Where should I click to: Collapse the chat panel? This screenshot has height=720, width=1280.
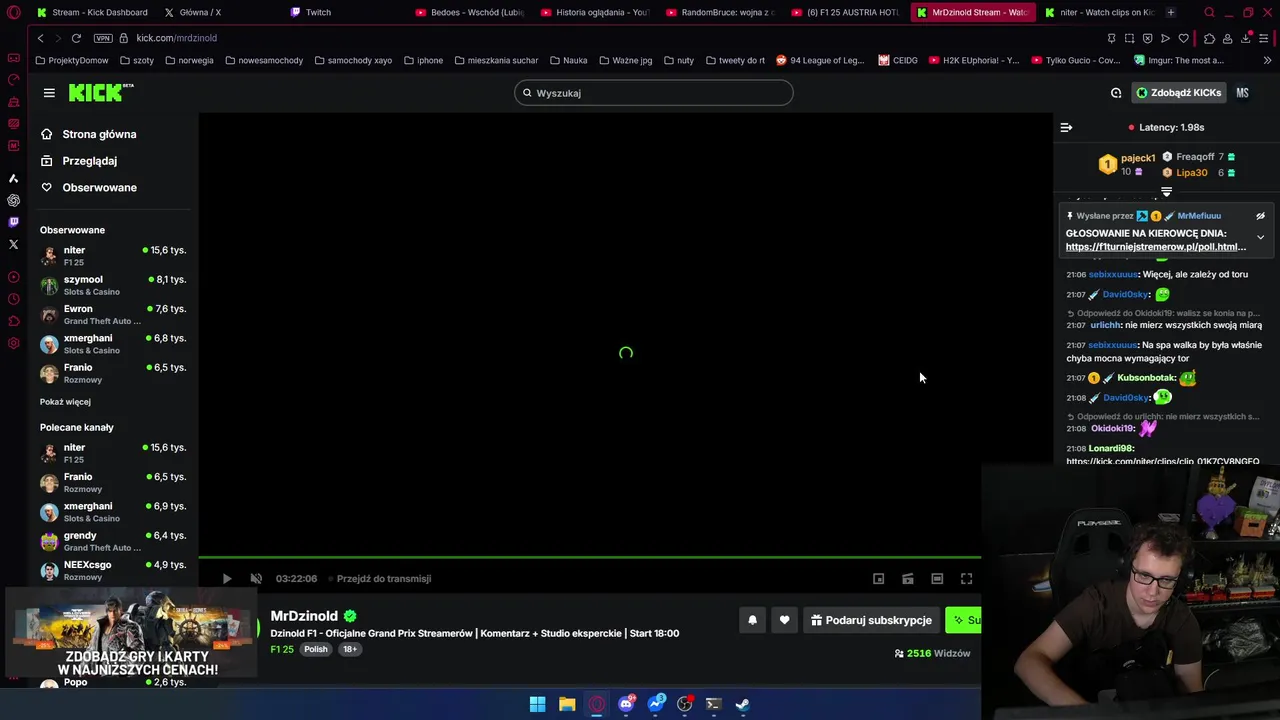pyautogui.click(x=1066, y=128)
